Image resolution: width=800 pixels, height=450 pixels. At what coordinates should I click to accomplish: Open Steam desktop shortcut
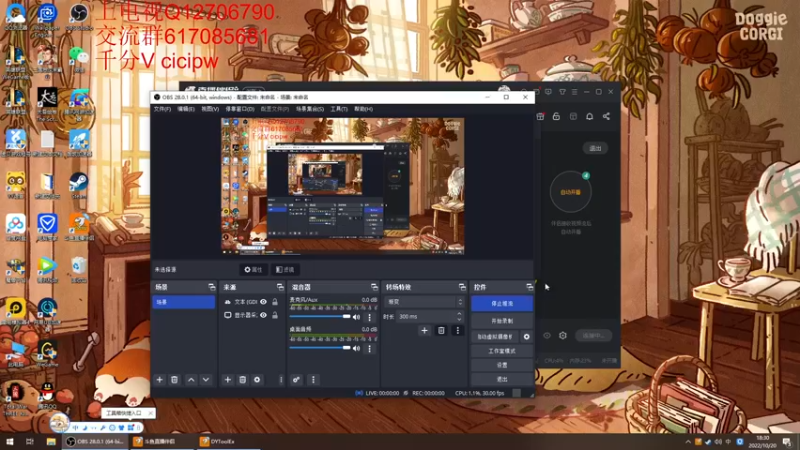tap(79, 186)
